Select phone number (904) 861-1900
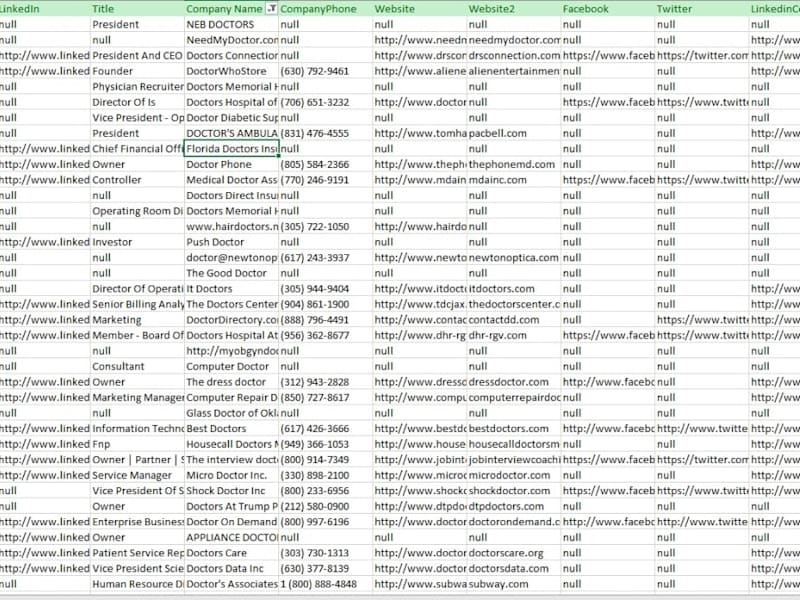 click(x=326, y=304)
